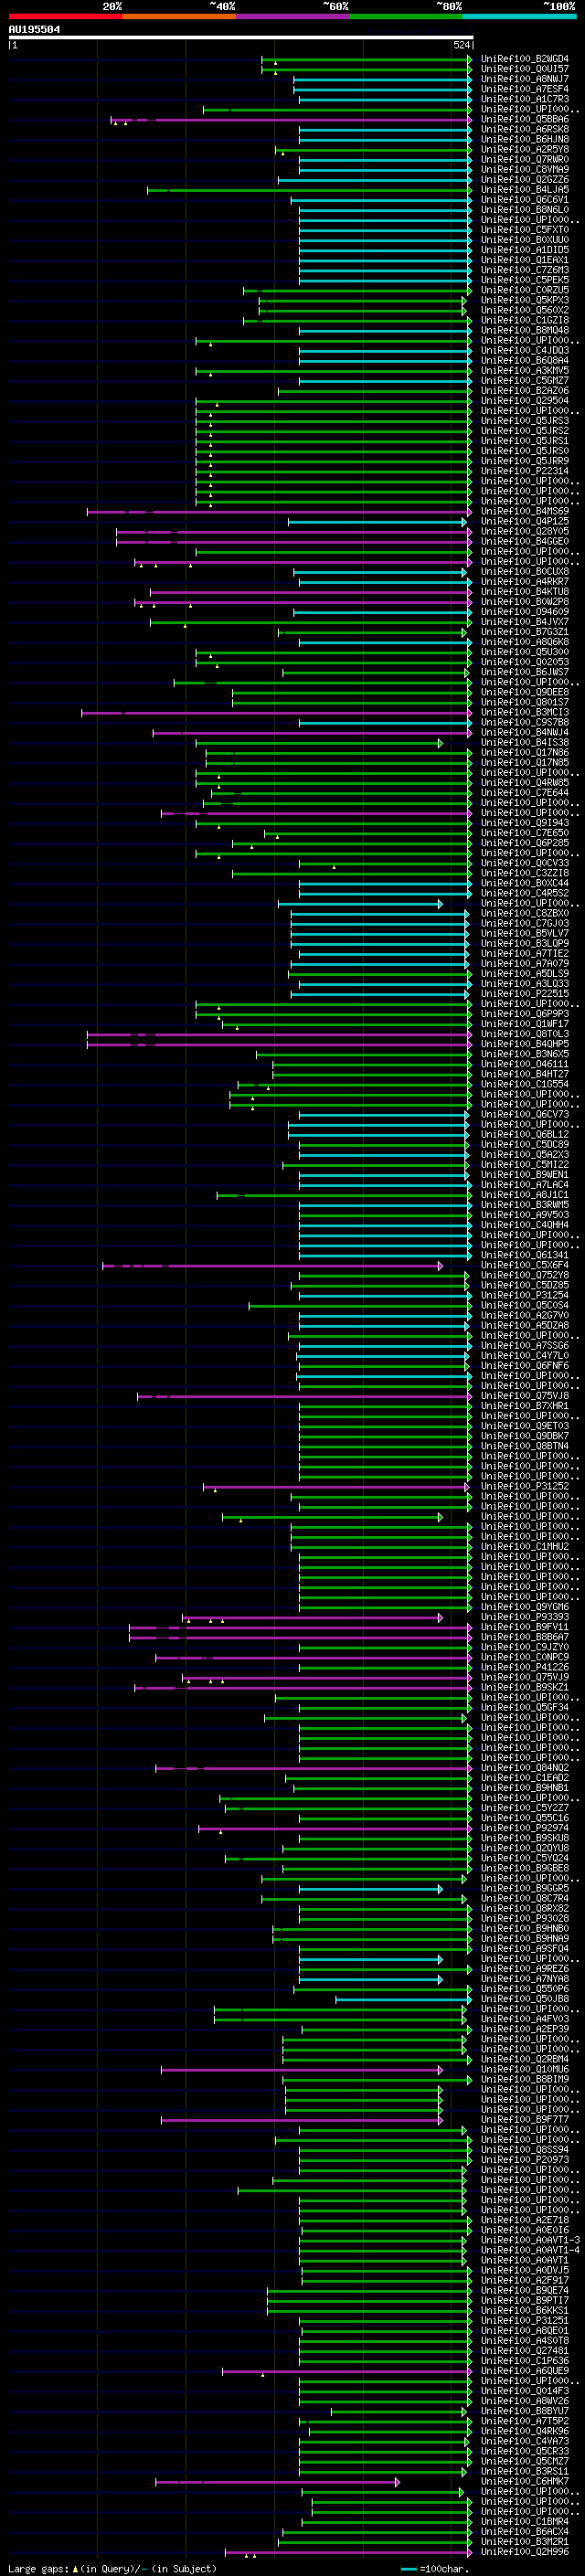Select the UniRef100_B4JVX7 label
The height and width of the screenshot is (2576, 585).
(524, 622)
